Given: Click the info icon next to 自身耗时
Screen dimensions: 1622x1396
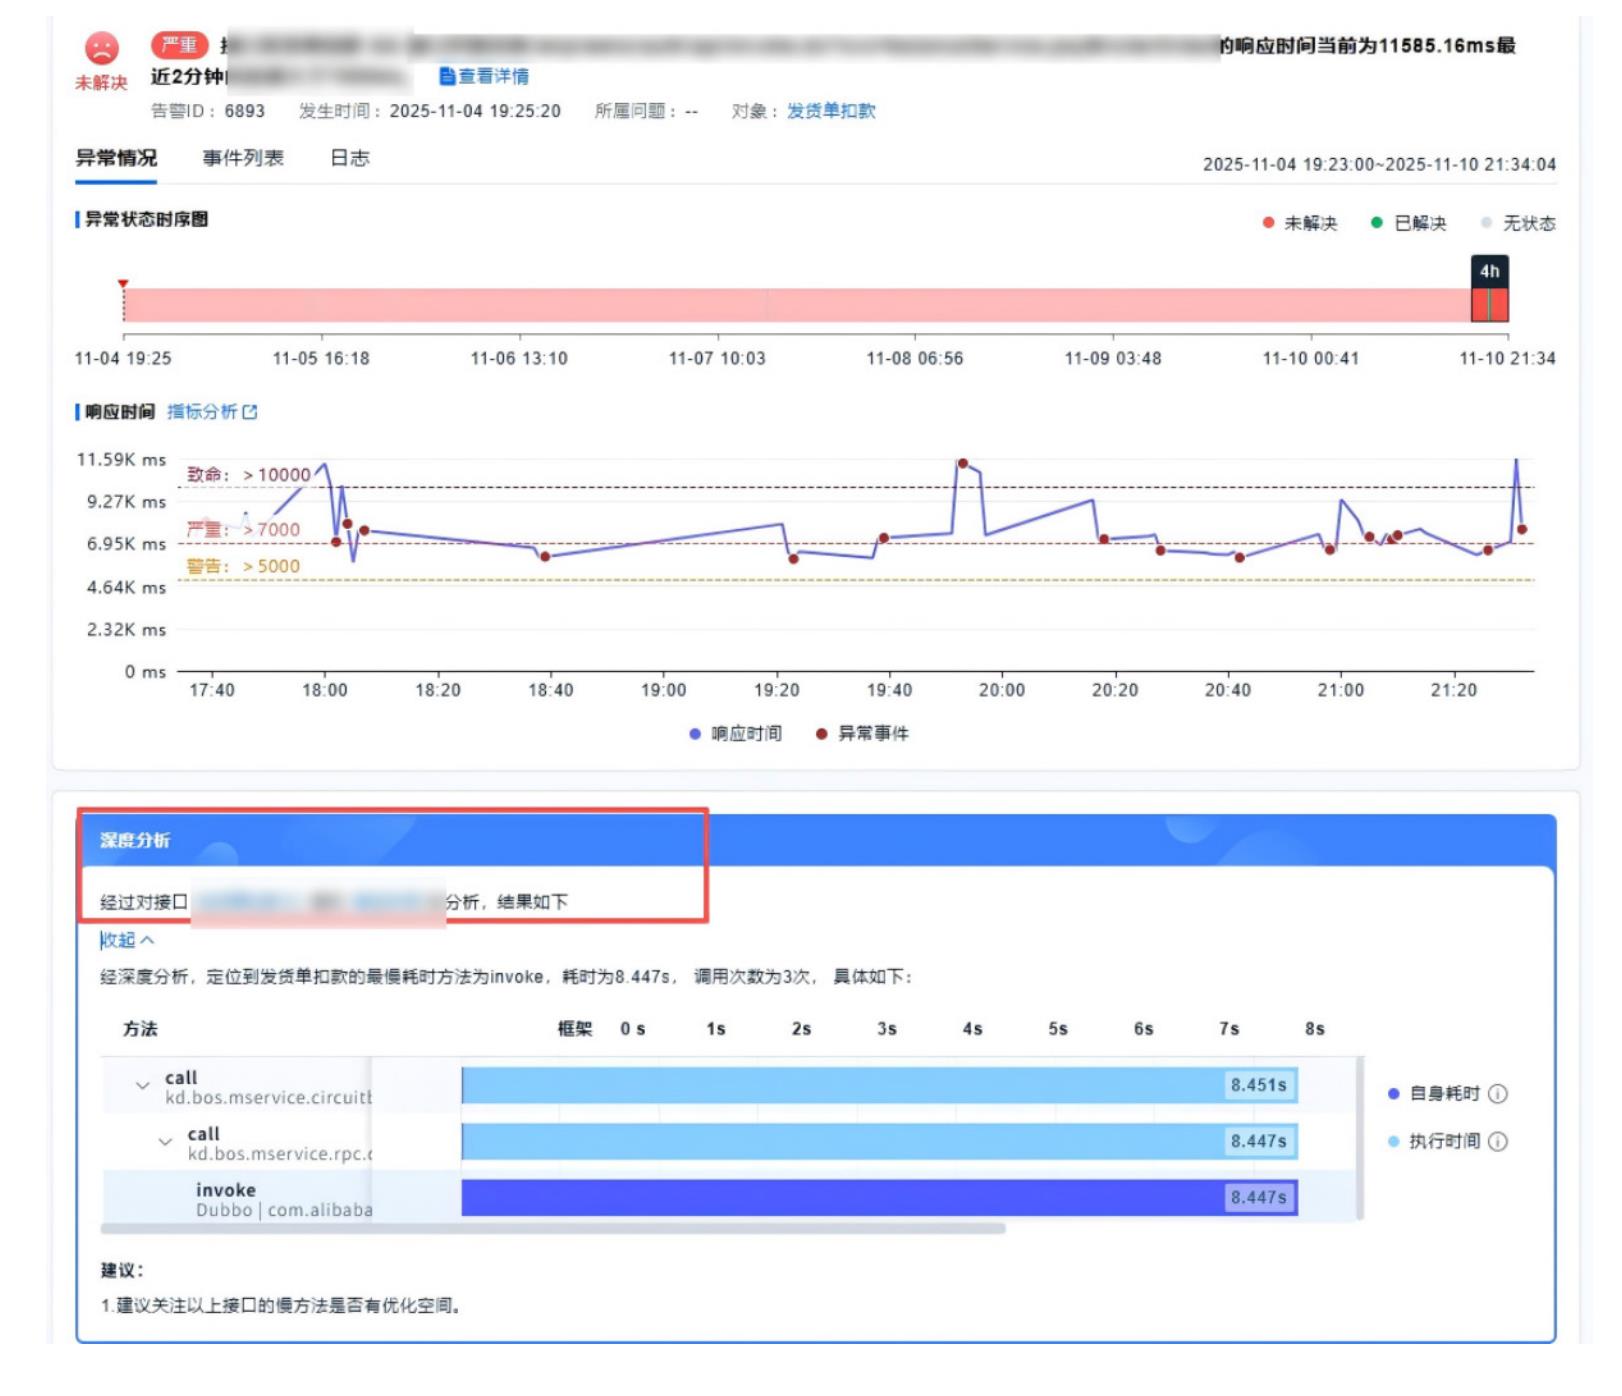Looking at the screenshot, I should (x=1497, y=1093).
